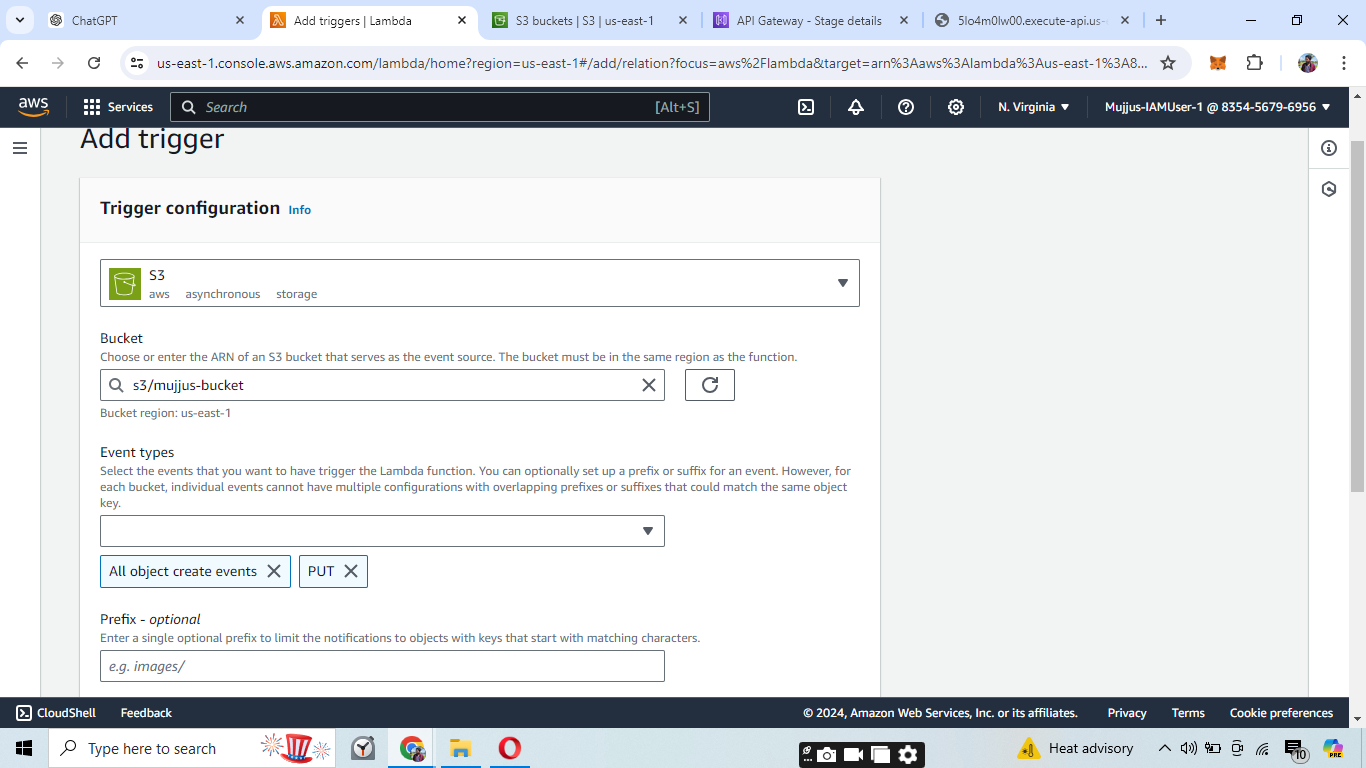Open the Services grid menu
The width and height of the screenshot is (1366, 768).
coord(118,107)
